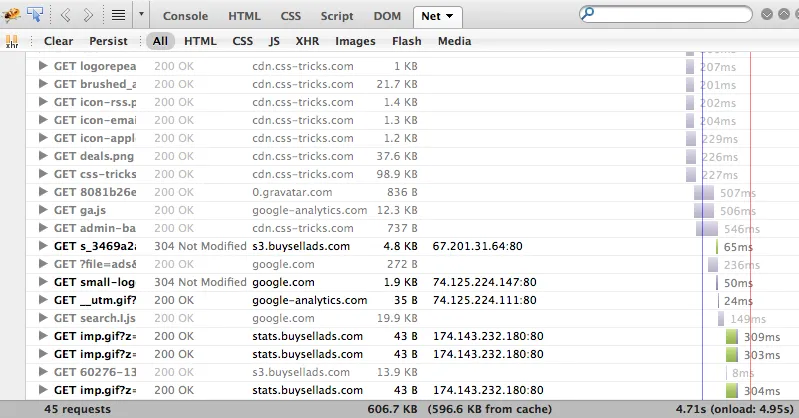Click the magnifier icon in search box
The image size is (799, 418).
tap(587, 13)
